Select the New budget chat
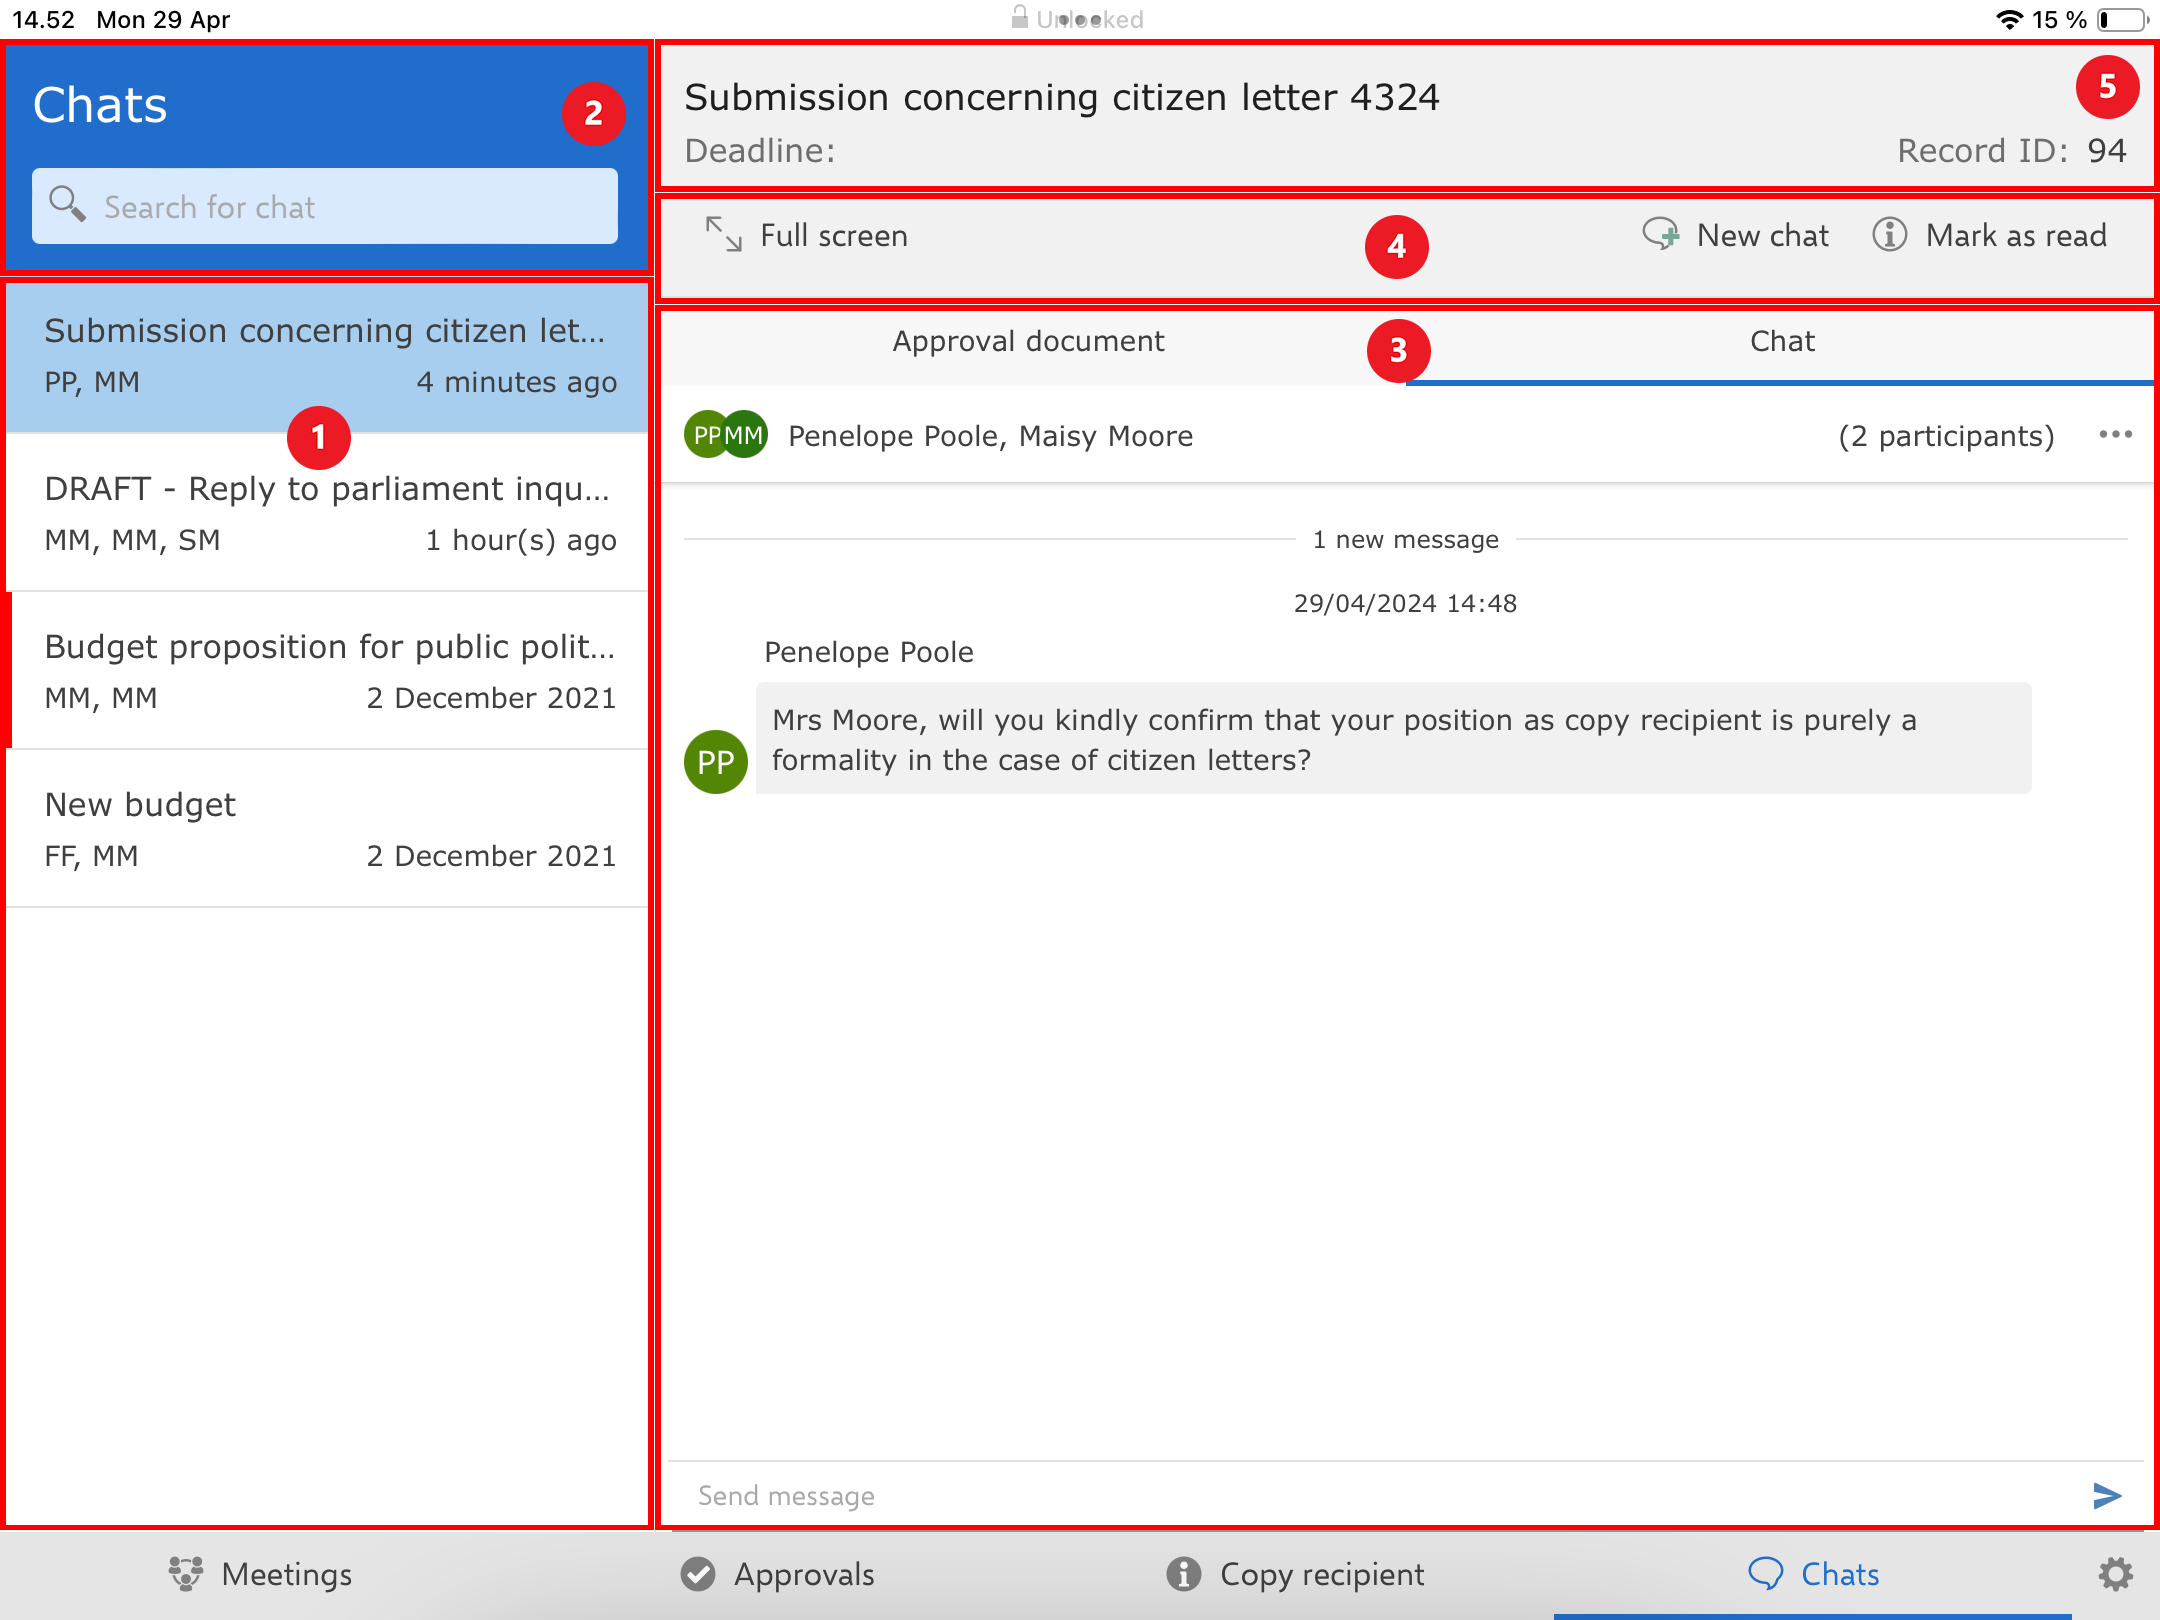The width and height of the screenshot is (2160, 1620). click(328, 828)
